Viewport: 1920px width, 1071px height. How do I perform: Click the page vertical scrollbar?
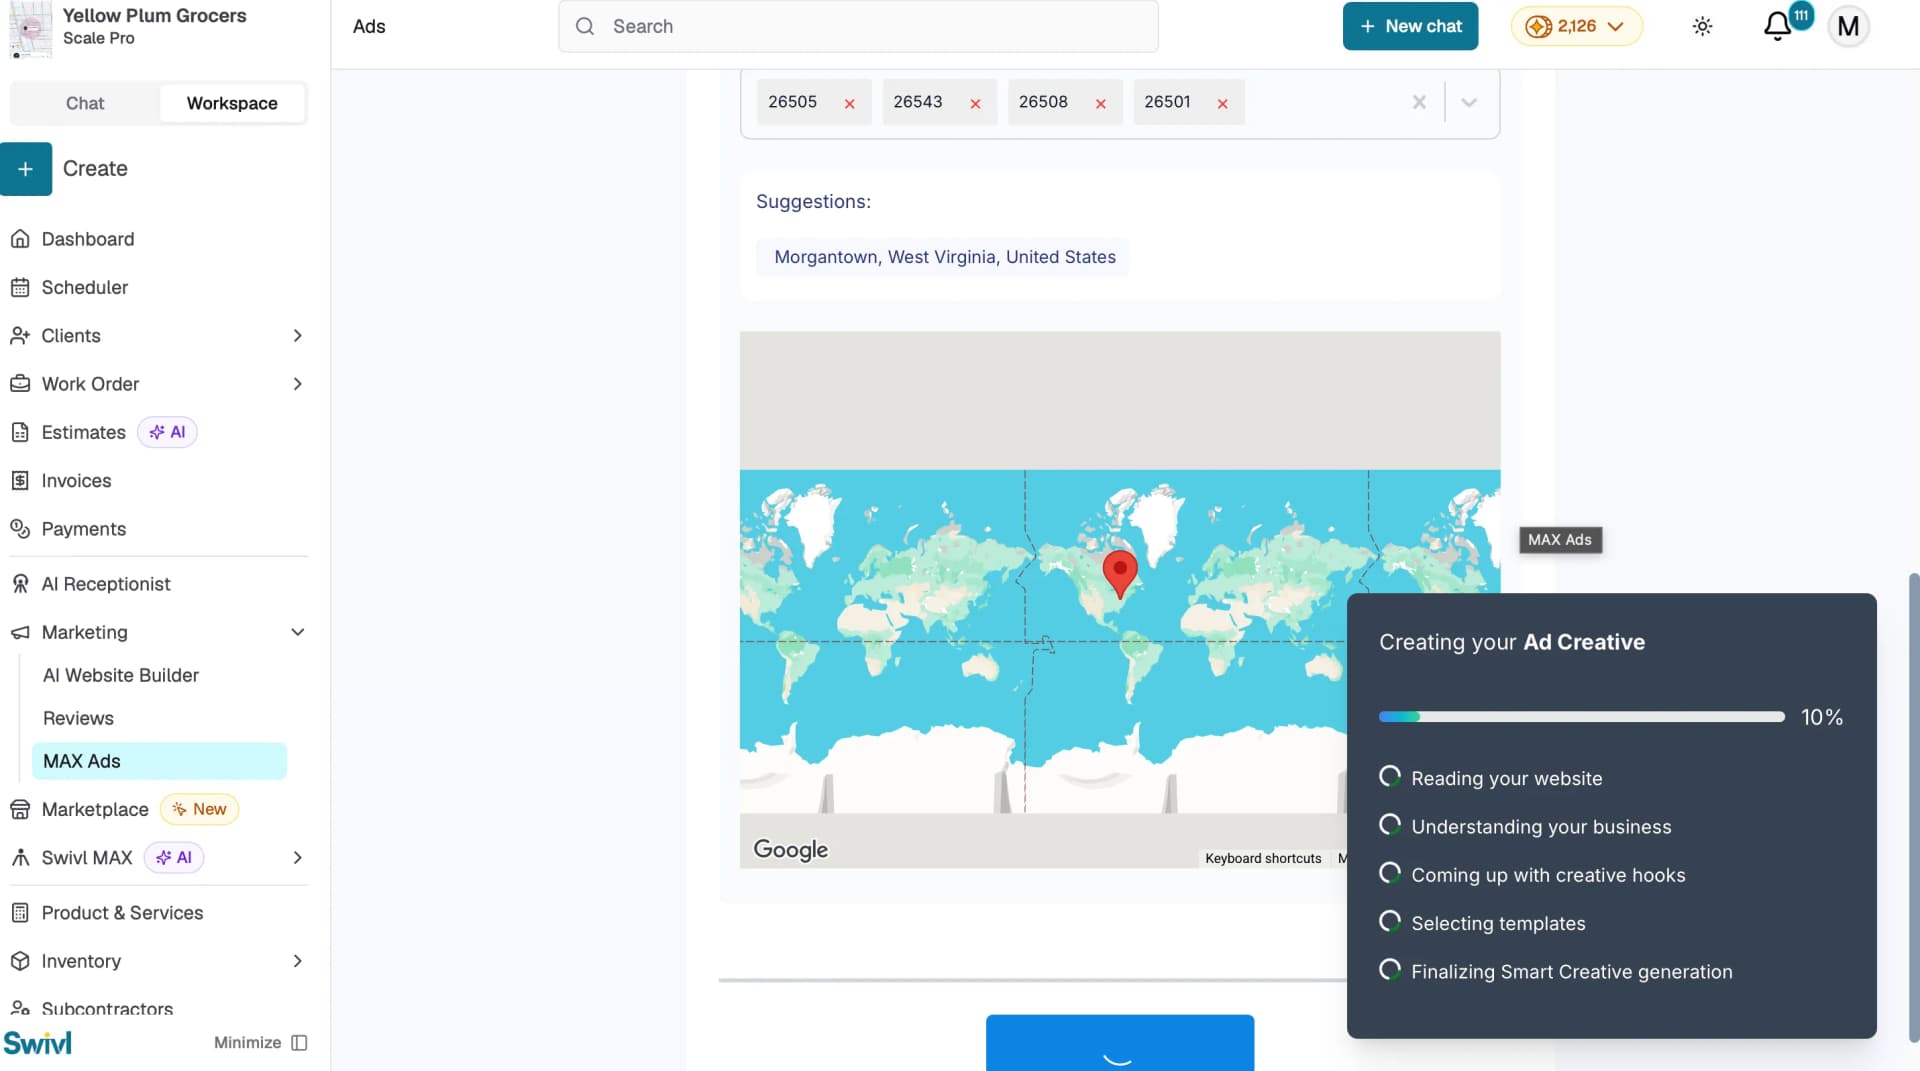tap(1913, 807)
